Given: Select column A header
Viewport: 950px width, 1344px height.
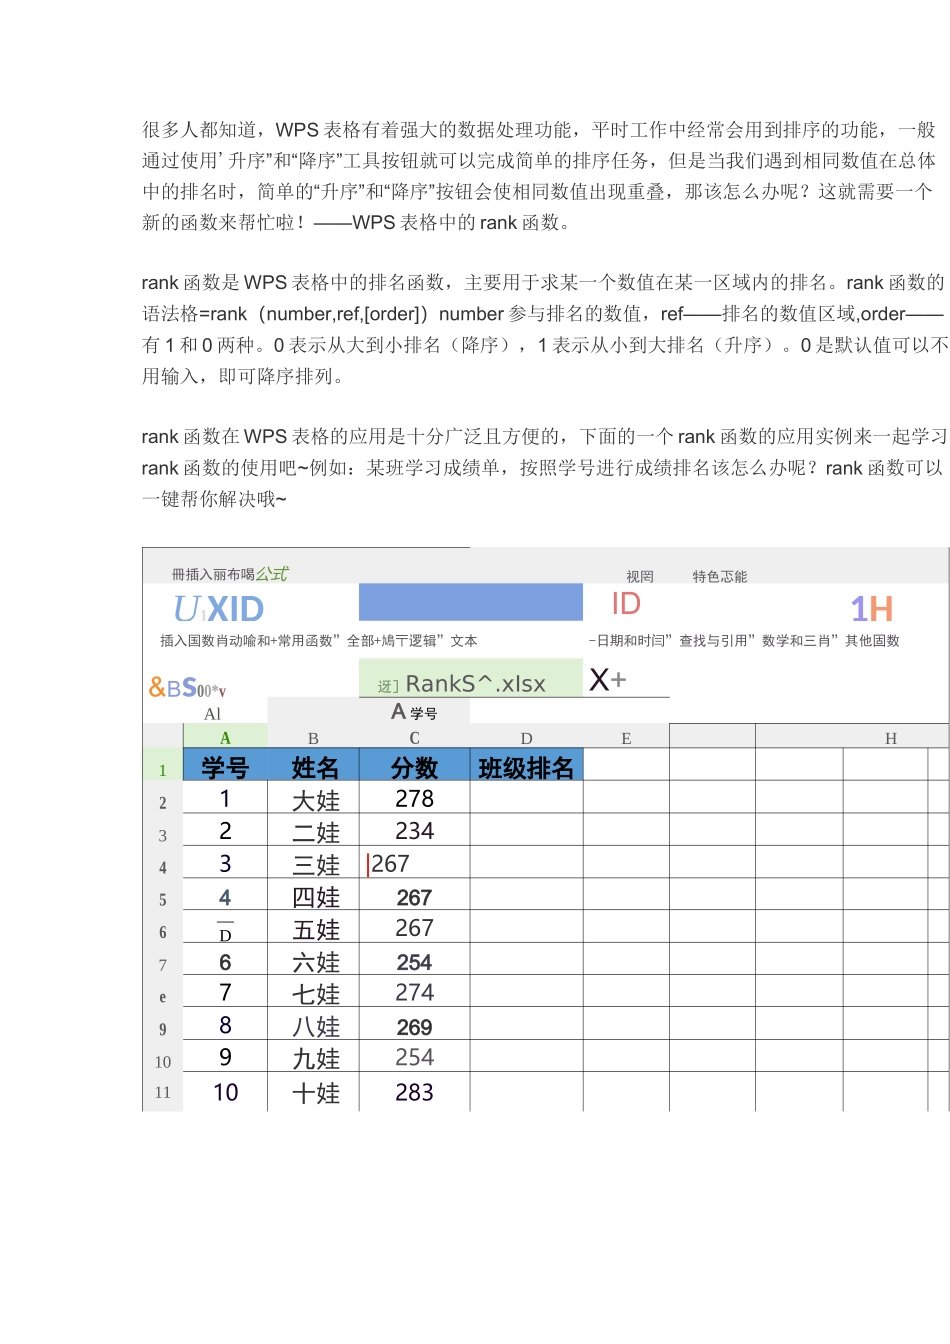Looking at the screenshot, I should (x=225, y=738).
